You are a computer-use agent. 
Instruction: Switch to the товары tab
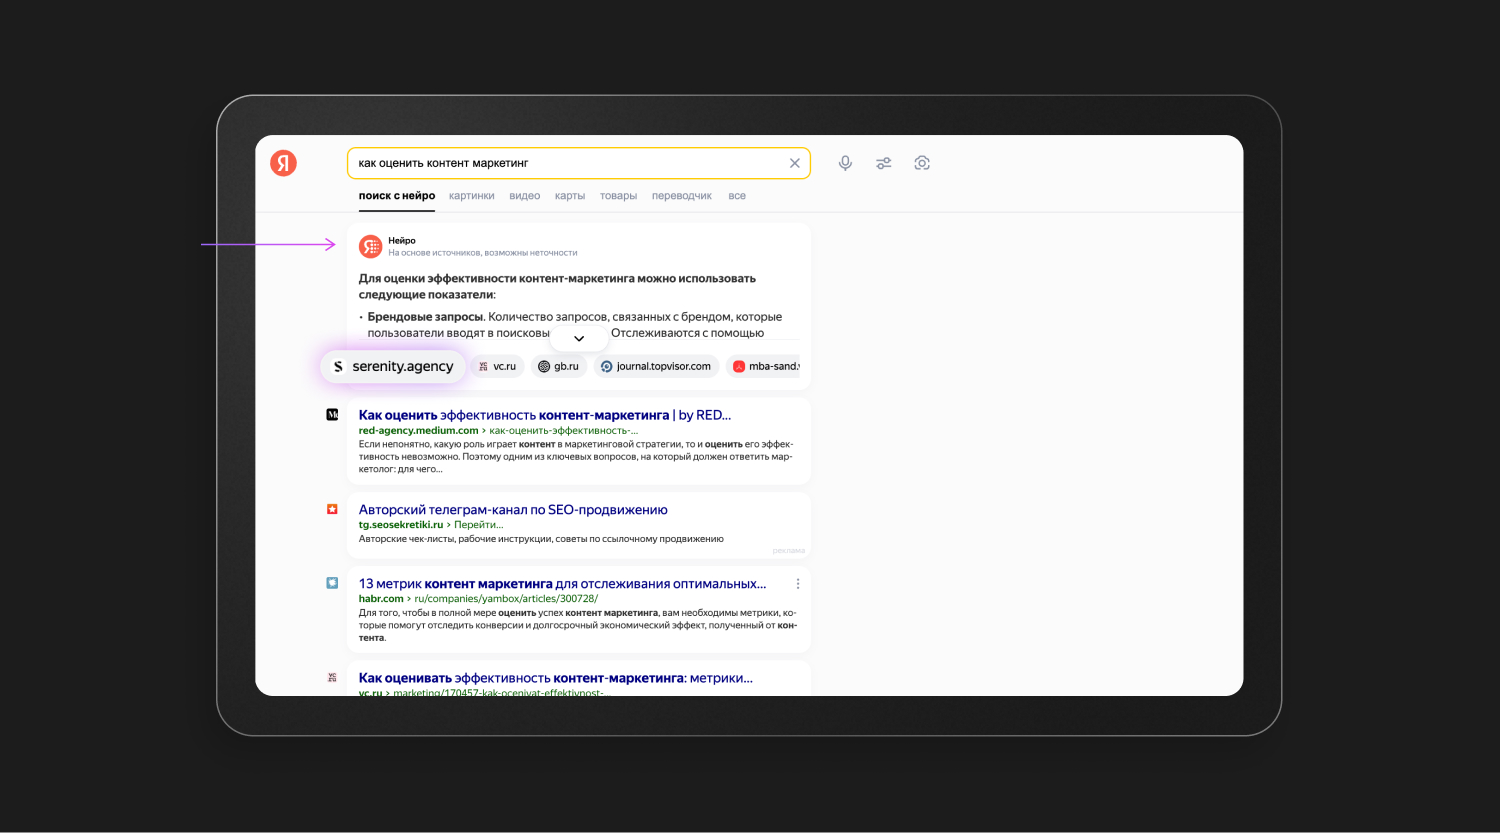618,196
